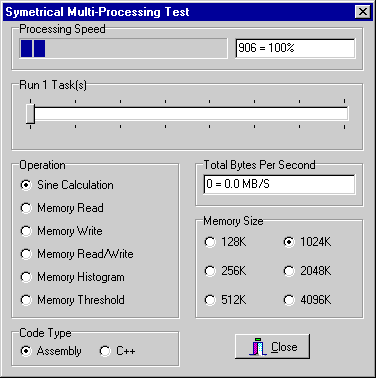This screenshot has width=376, height=378.
Task: Click the task count slider thumb
Action: [30, 114]
